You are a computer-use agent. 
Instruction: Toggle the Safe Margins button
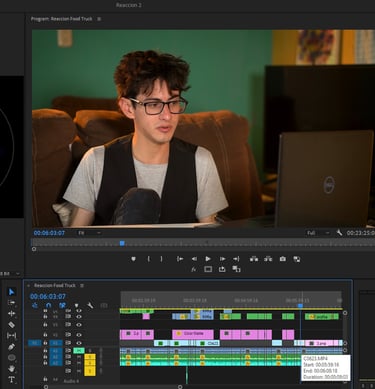[x=208, y=269]
